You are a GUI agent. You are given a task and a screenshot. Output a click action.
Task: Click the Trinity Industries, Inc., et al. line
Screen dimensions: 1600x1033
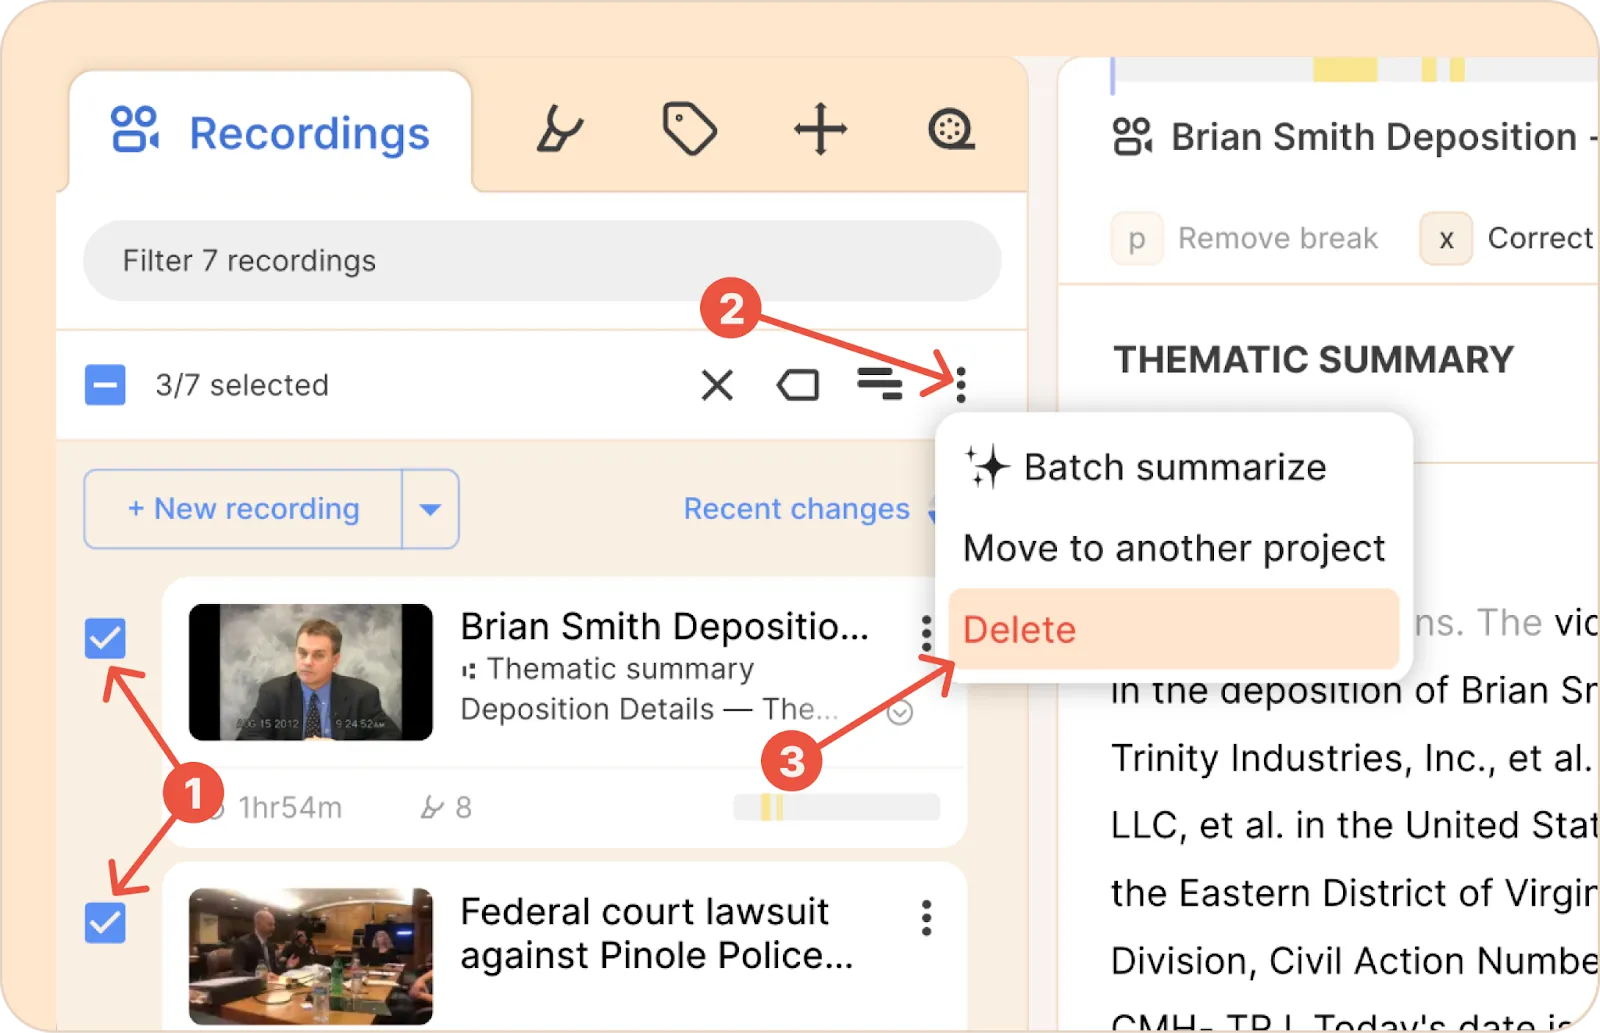[x=1352, y=758]
